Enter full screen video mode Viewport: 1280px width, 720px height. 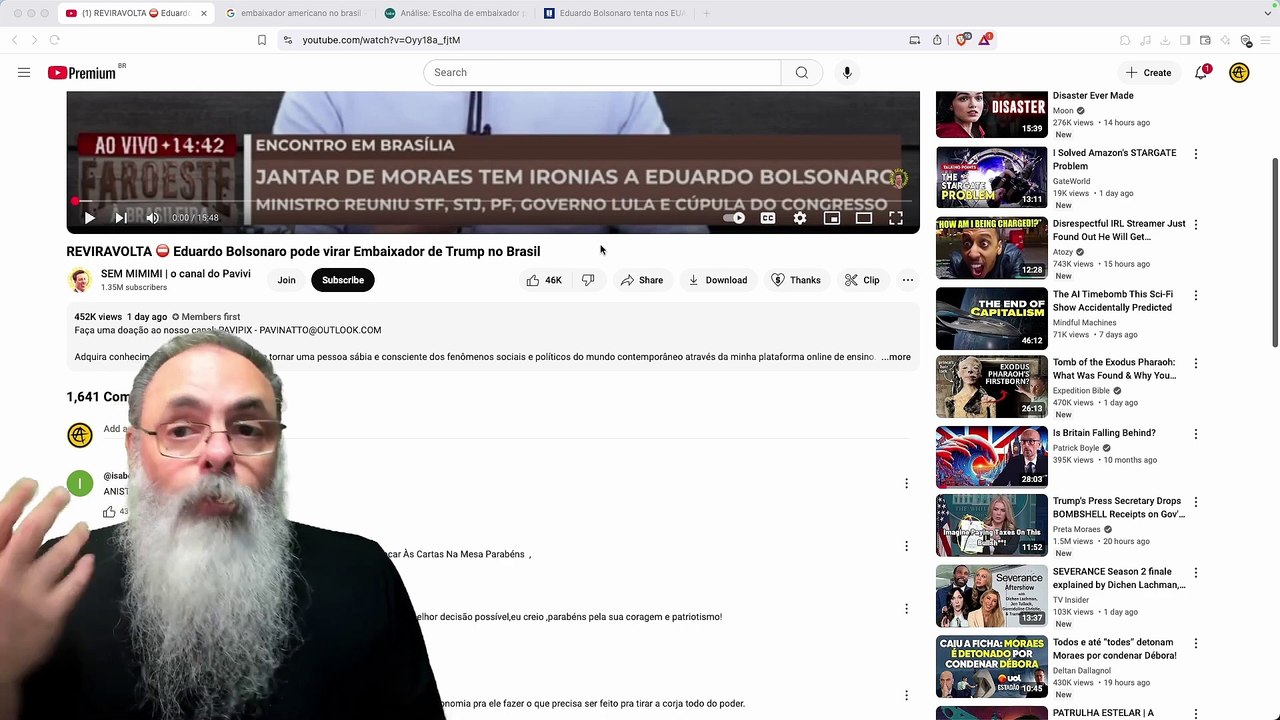click(896, 218)
